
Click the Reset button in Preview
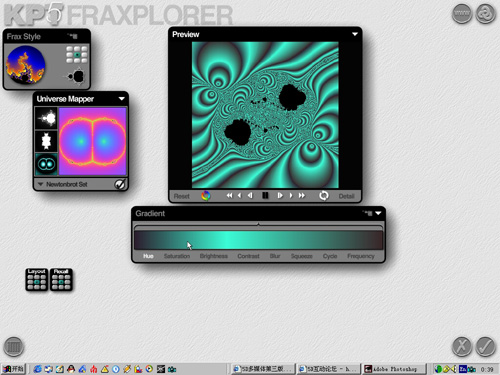click(x=182, y=196)
